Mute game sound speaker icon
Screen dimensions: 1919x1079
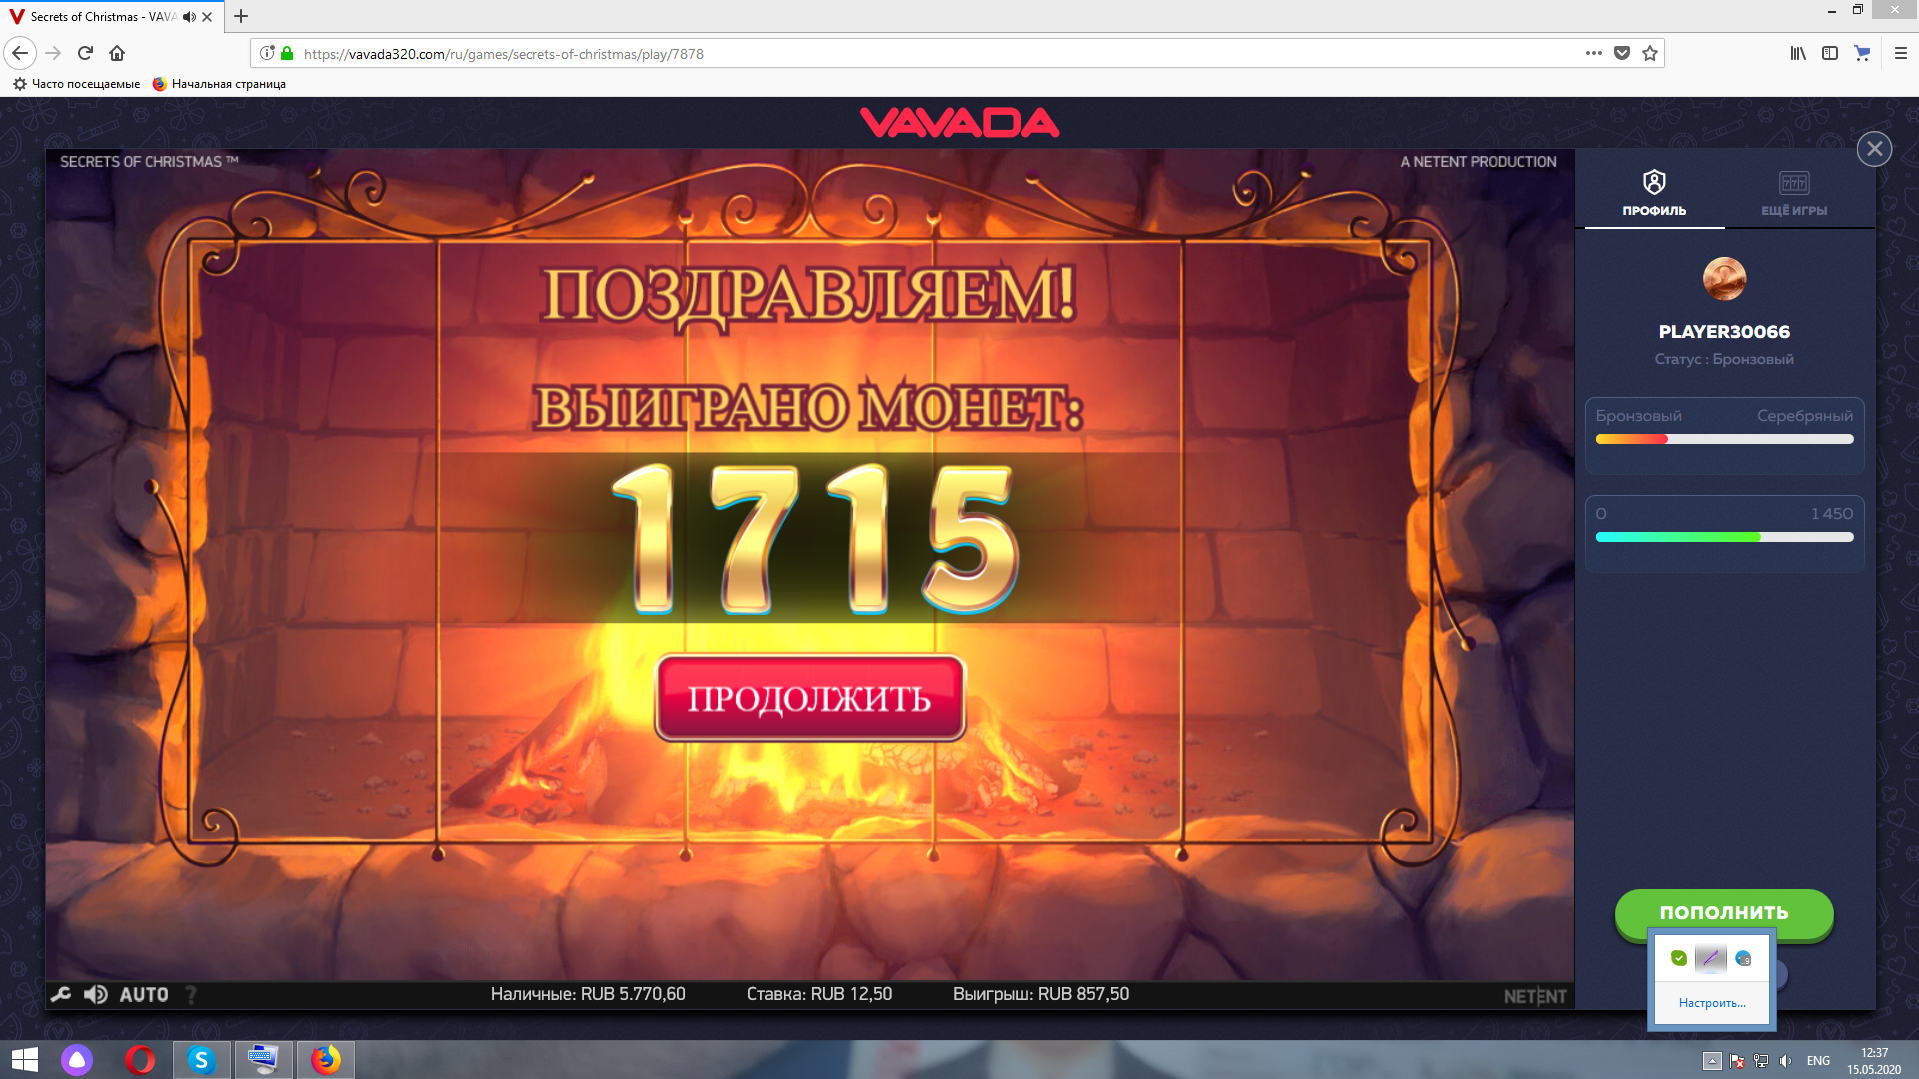click(96, 994)
